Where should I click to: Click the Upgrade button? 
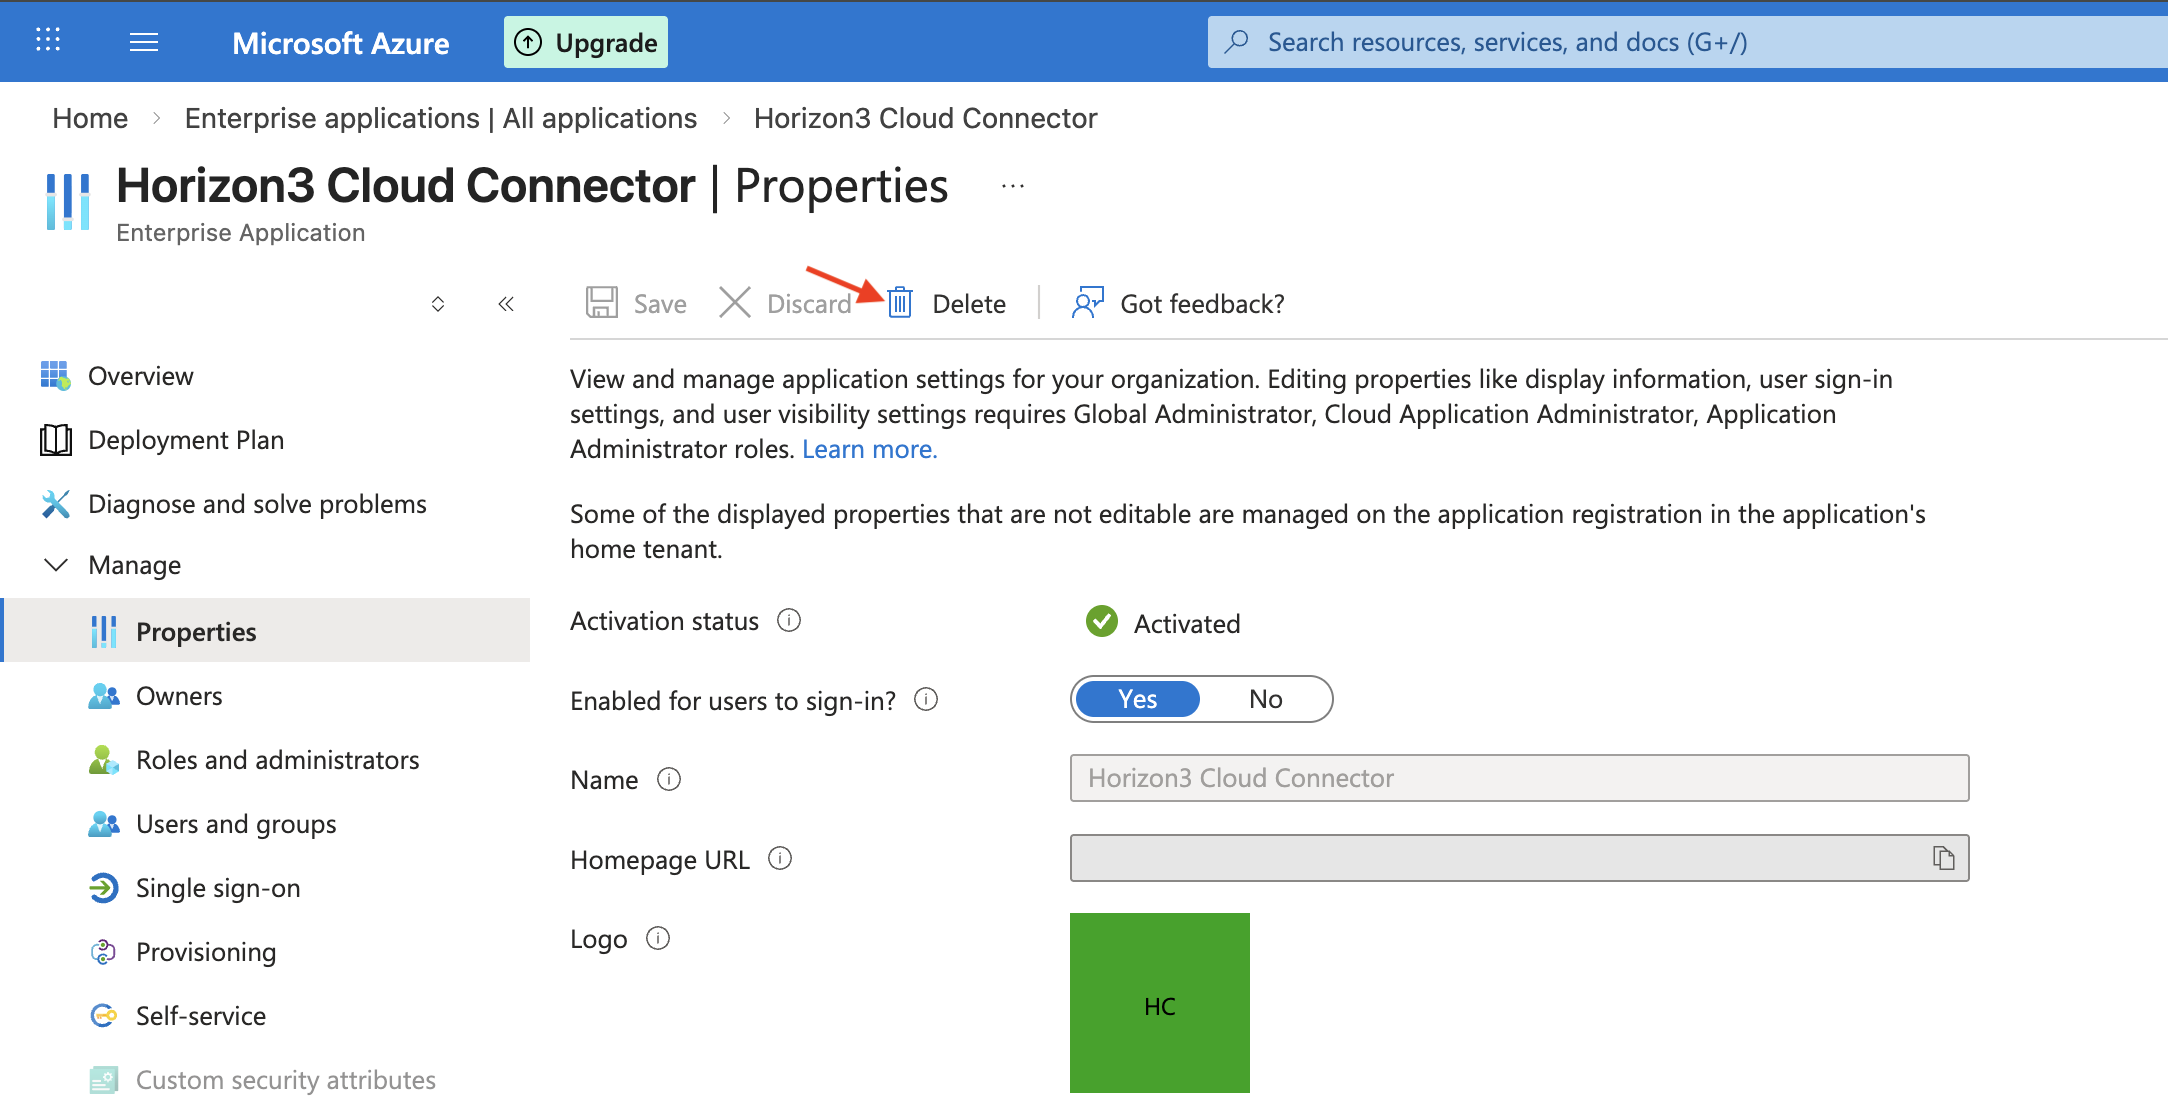[x=585, y=42]
